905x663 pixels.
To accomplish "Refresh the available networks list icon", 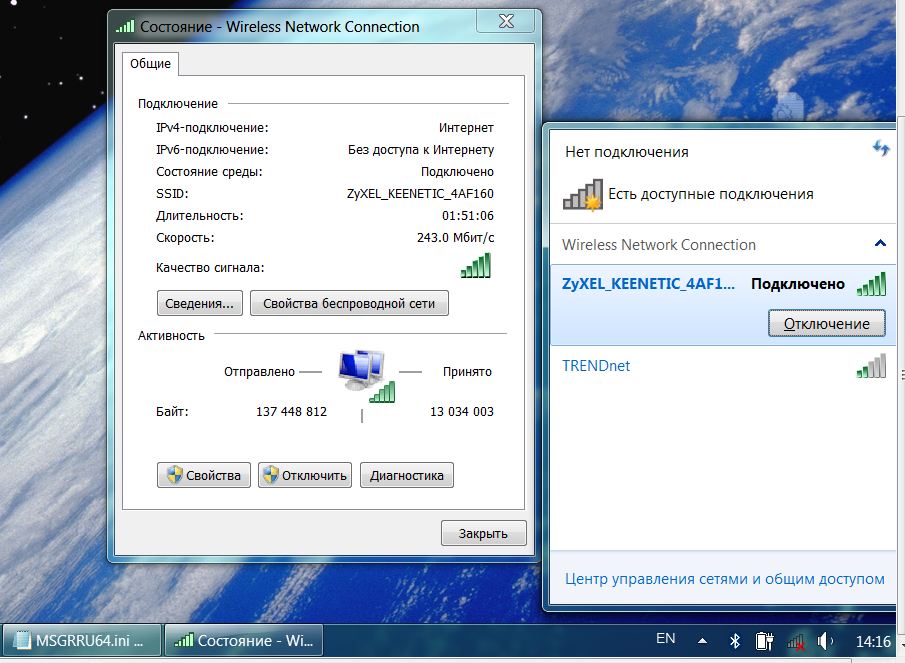I will pos(881,149).
